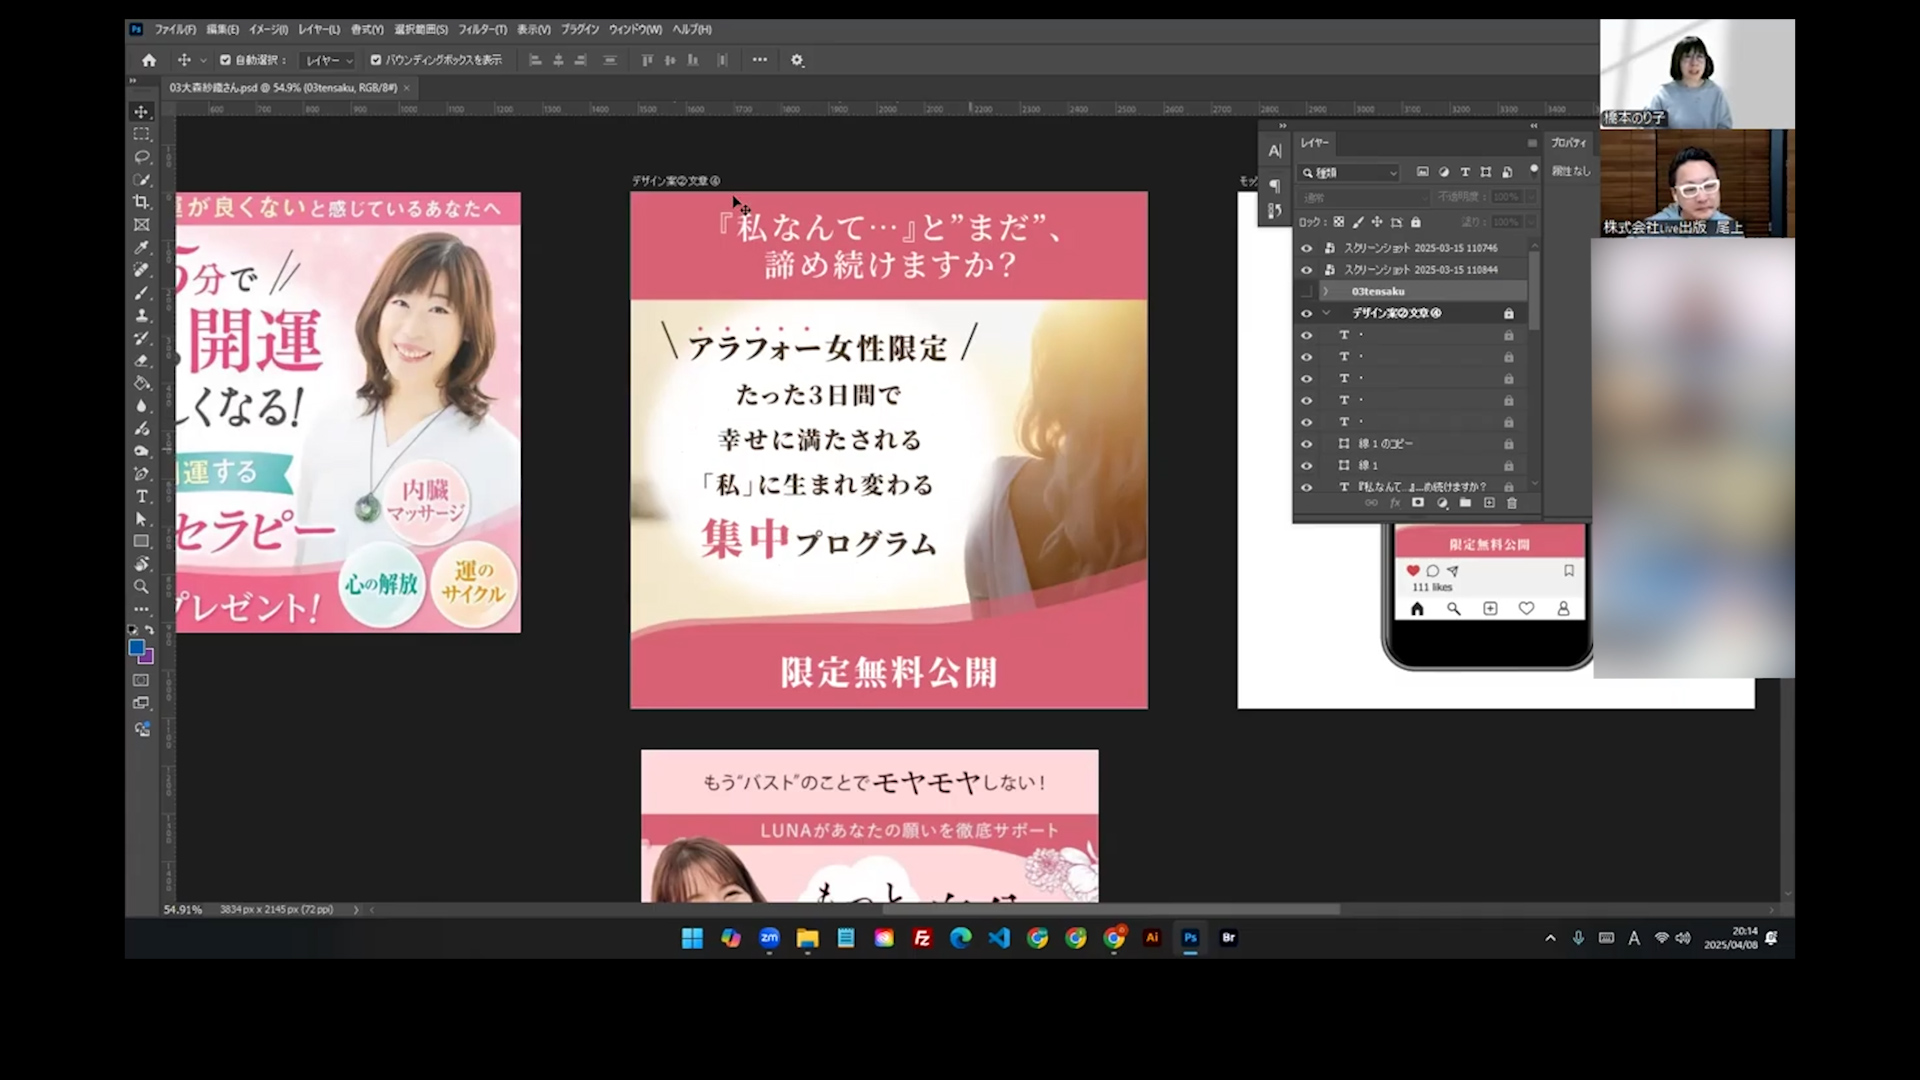Open the ウィンドウ(W) menu
This screenshot has height=1080, width=1920.
click(635, 30)
